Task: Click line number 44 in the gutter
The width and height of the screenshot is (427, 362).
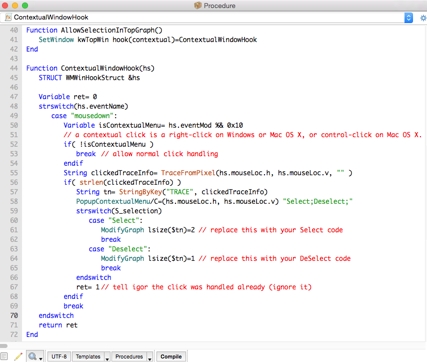Action: click(14, 68)
